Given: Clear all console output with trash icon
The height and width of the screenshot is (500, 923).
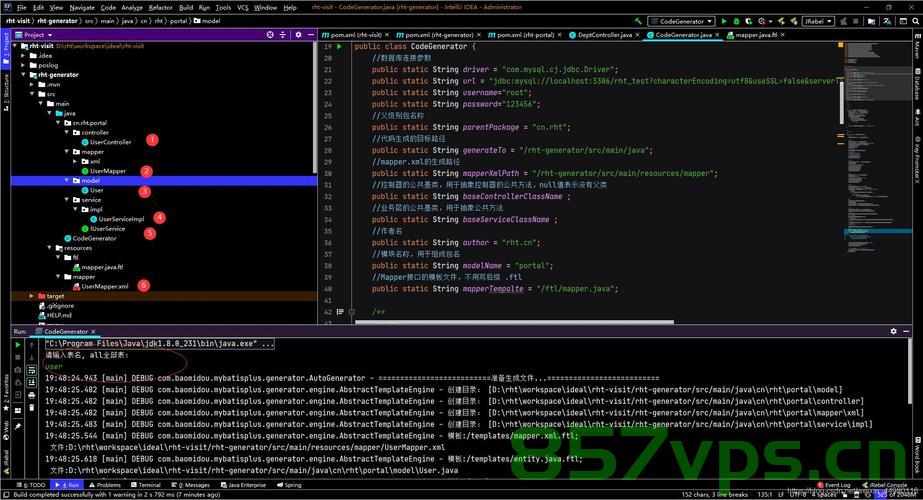Looking at the screenshot, I should [x=32, y=408].
